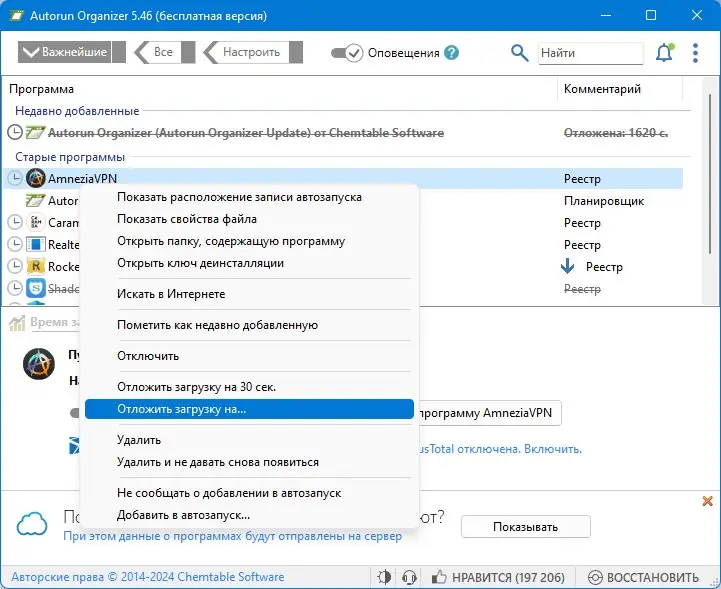Focus the Найти search field

pos(590,53)
